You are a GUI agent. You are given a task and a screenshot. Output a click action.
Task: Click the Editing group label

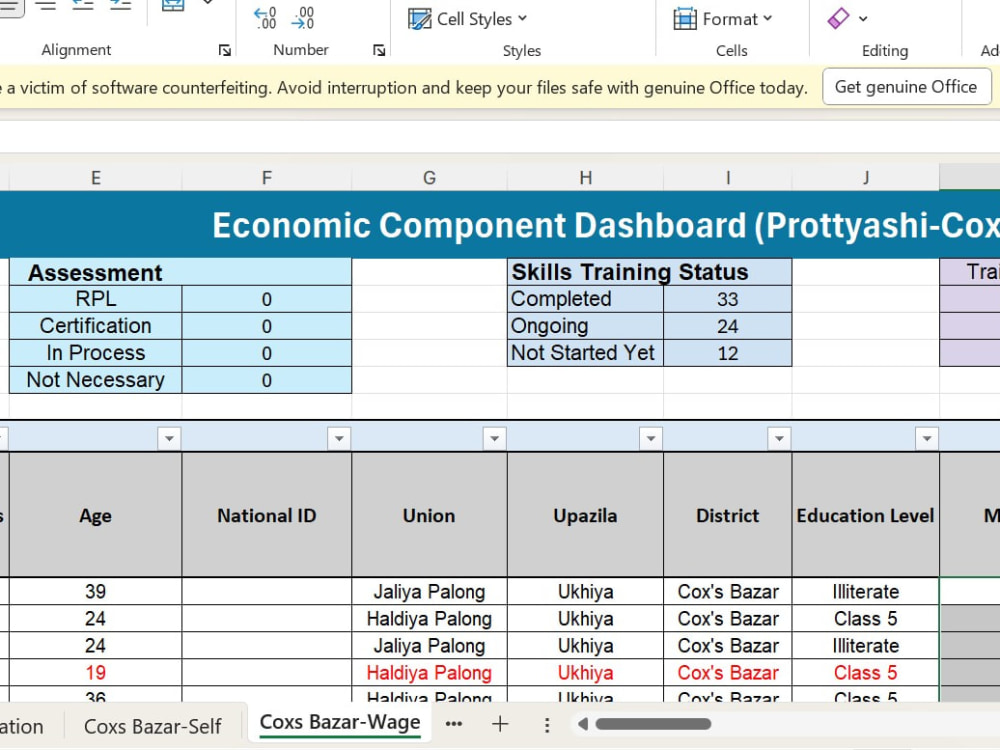885,50
